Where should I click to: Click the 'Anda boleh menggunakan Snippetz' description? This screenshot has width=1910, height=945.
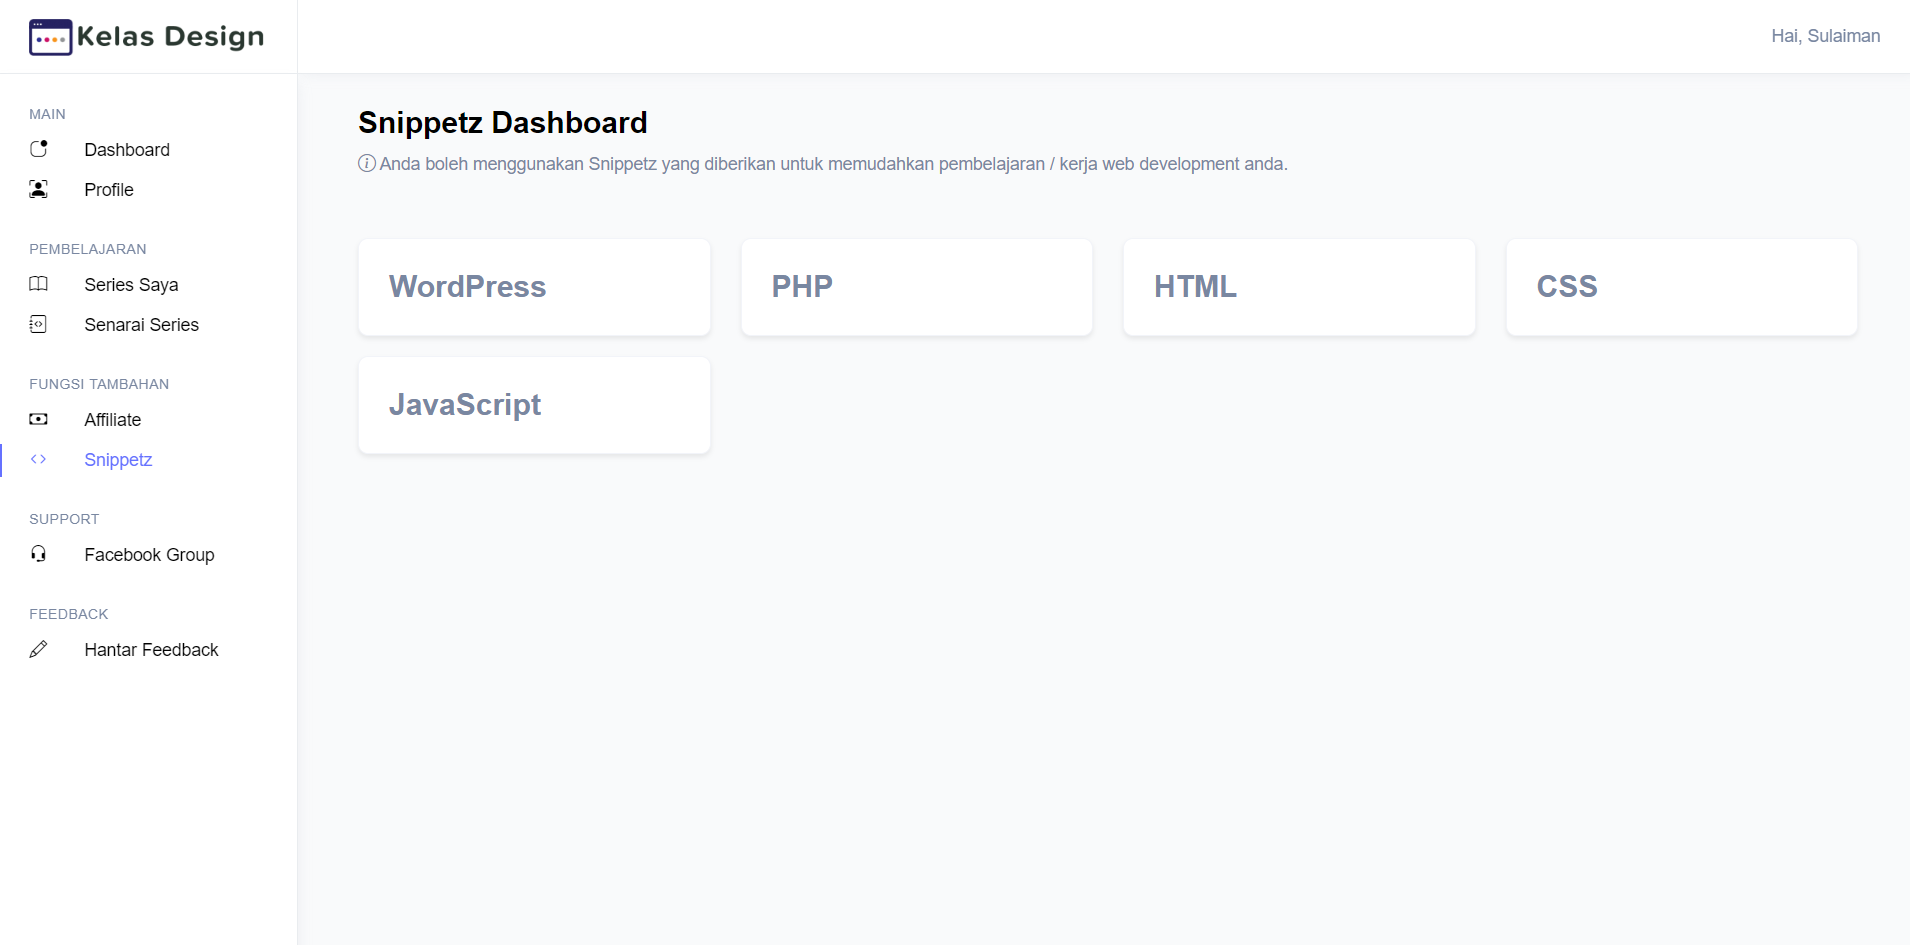833,164
